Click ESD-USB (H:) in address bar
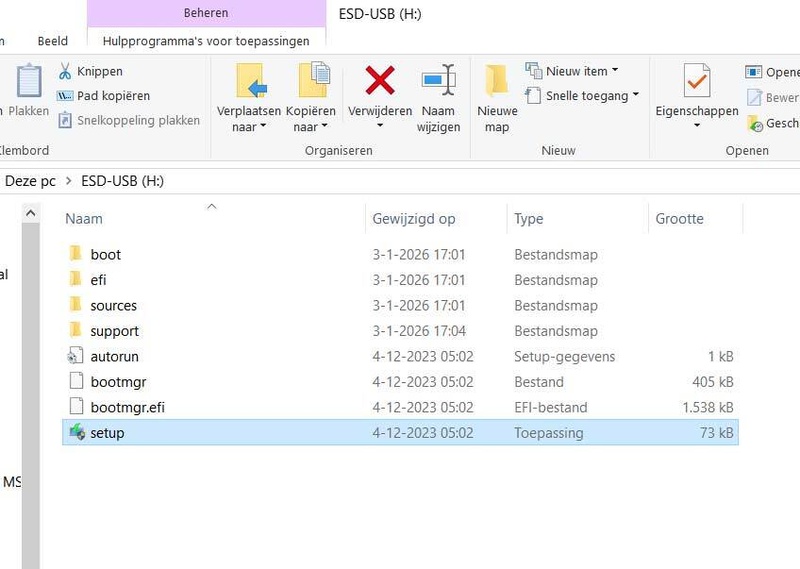The width and height of the screenshot is (800, 569). coord(122,181)
